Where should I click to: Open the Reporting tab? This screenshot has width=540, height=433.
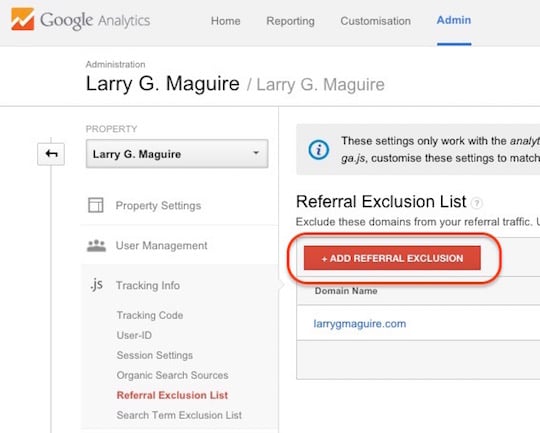coord(290,21)
